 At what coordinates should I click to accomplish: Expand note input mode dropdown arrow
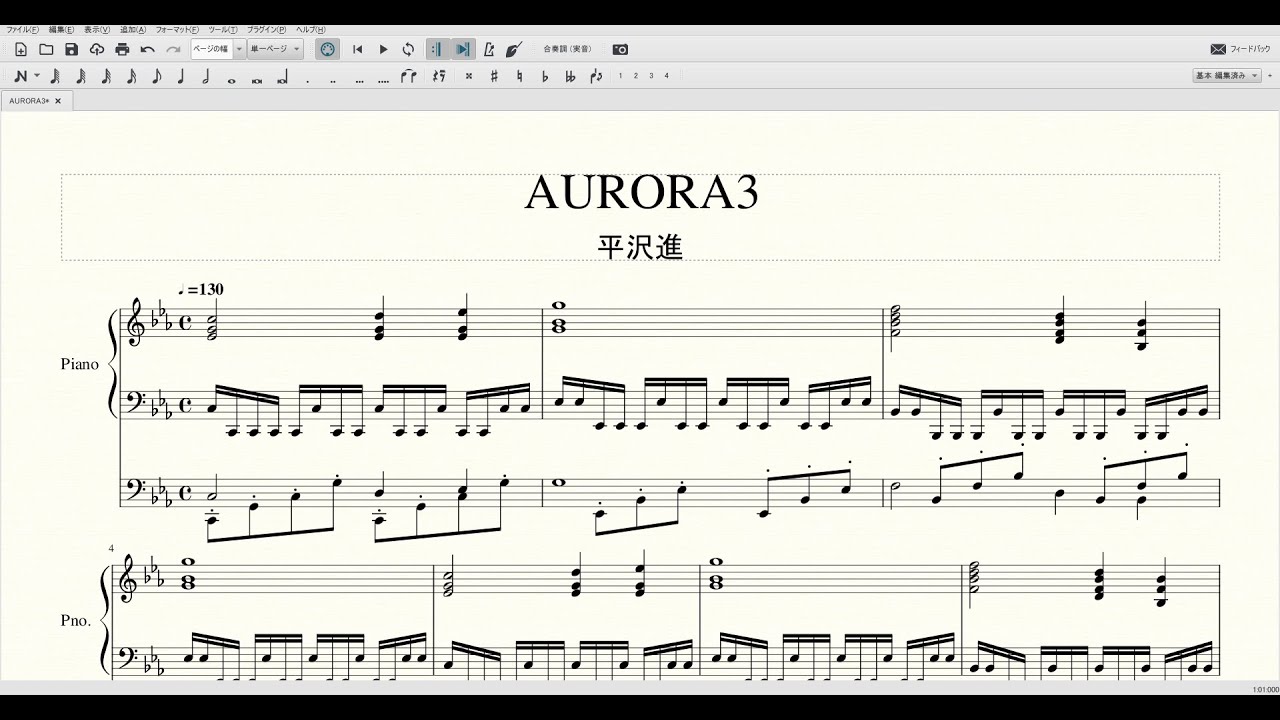pyautogui.click(x=37, y=76)
